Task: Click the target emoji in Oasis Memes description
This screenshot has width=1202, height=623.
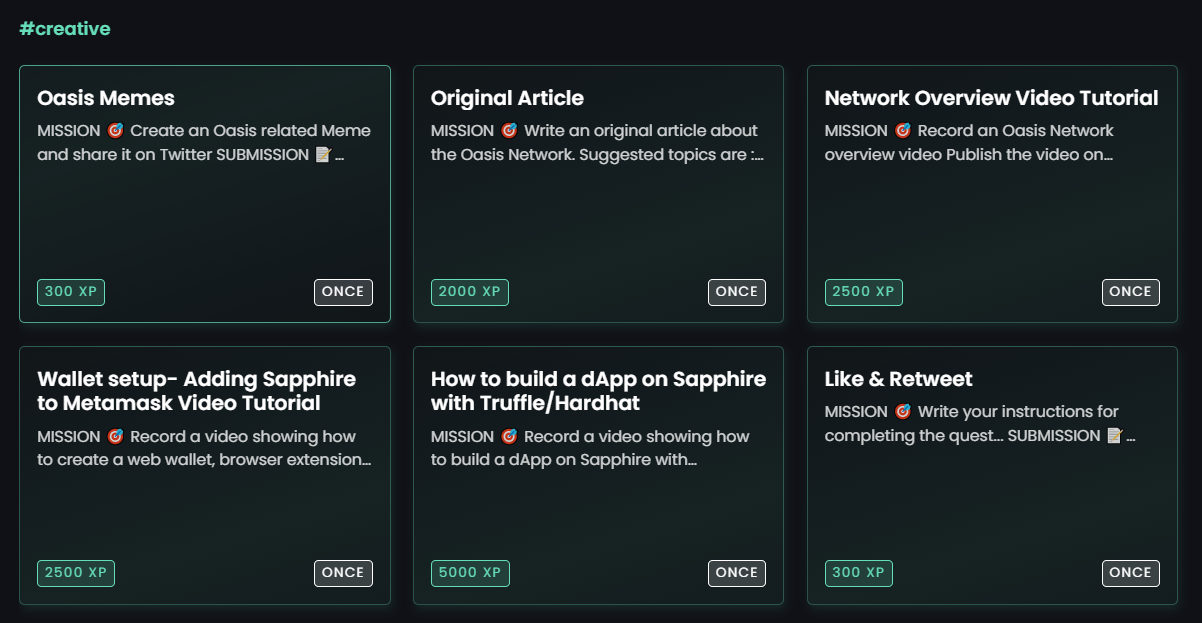Action: [116, 131]
